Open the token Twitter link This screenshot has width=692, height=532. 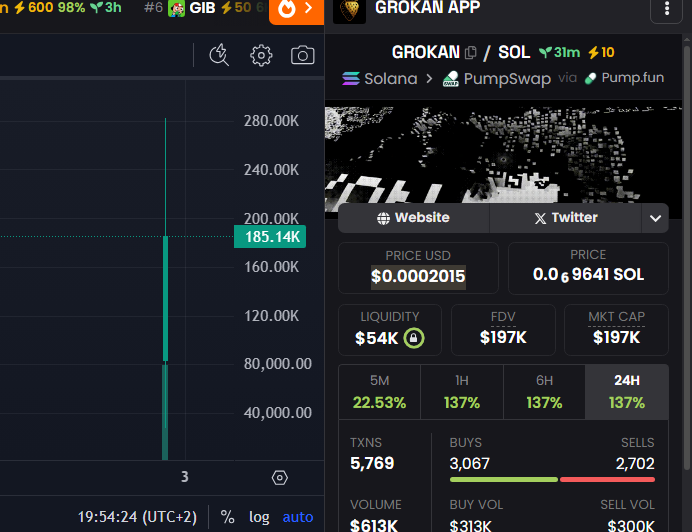coord(565,218)
